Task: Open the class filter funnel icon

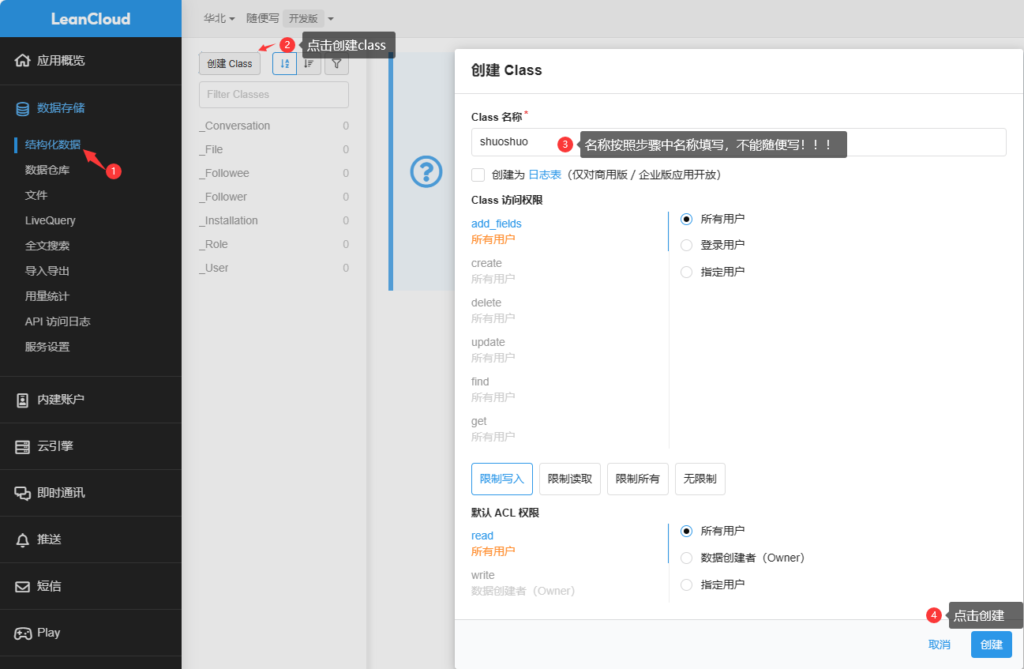Action: [x=337, y=63]
